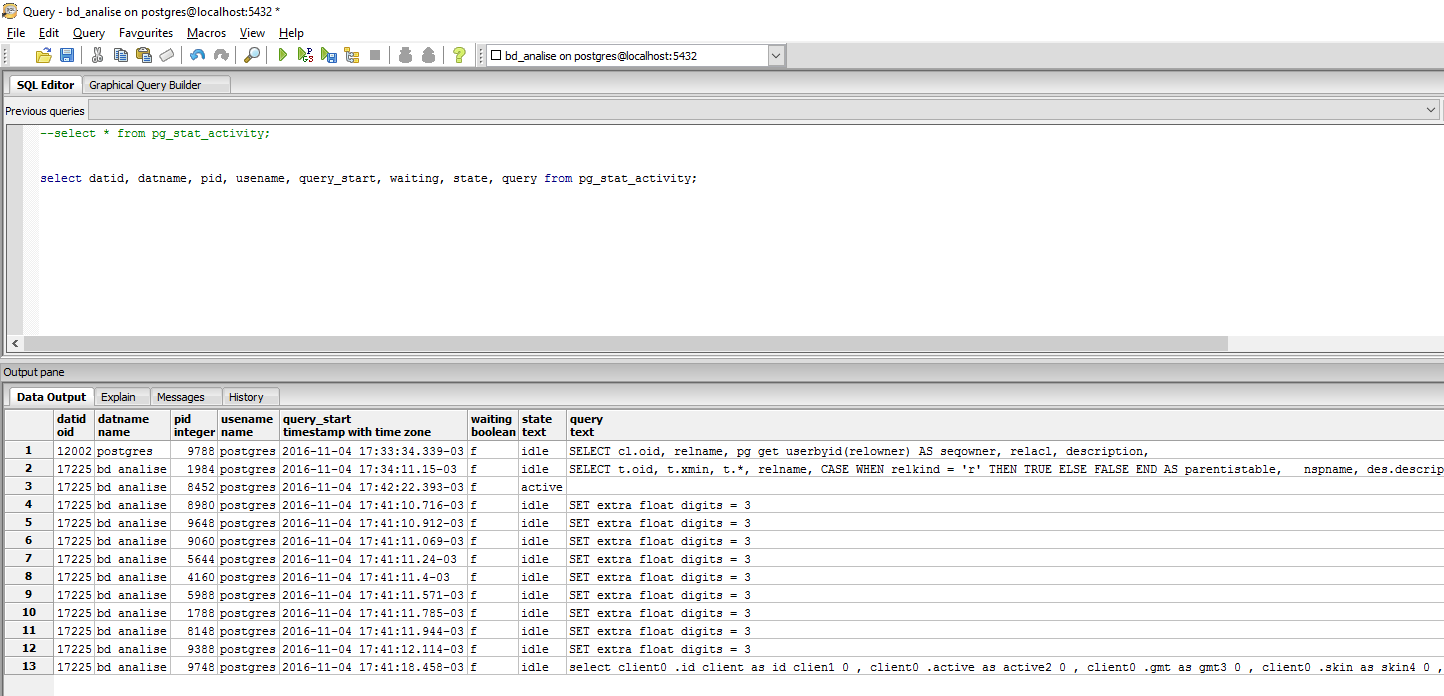
Task: Save the current query
Action: pyautogui.click(x=67, y=55)
